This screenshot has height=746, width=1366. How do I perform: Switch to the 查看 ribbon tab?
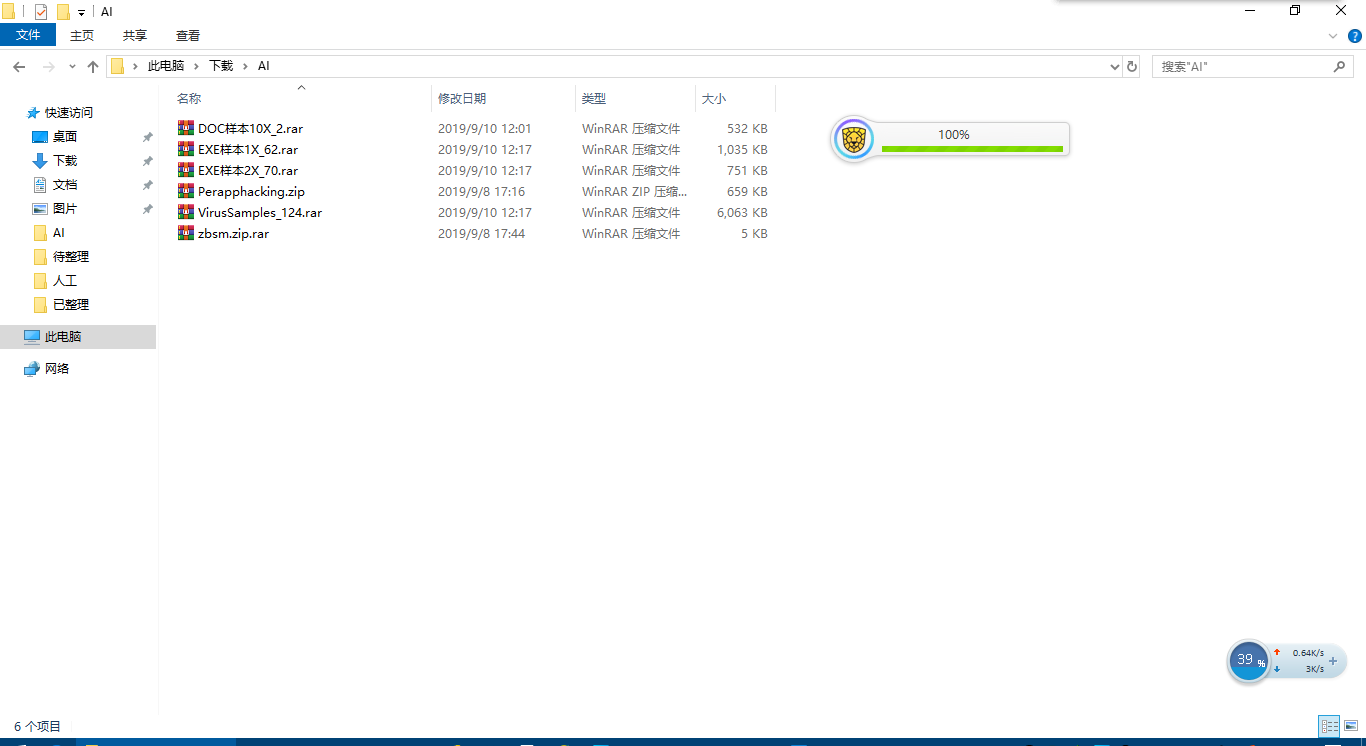(188, 35)
